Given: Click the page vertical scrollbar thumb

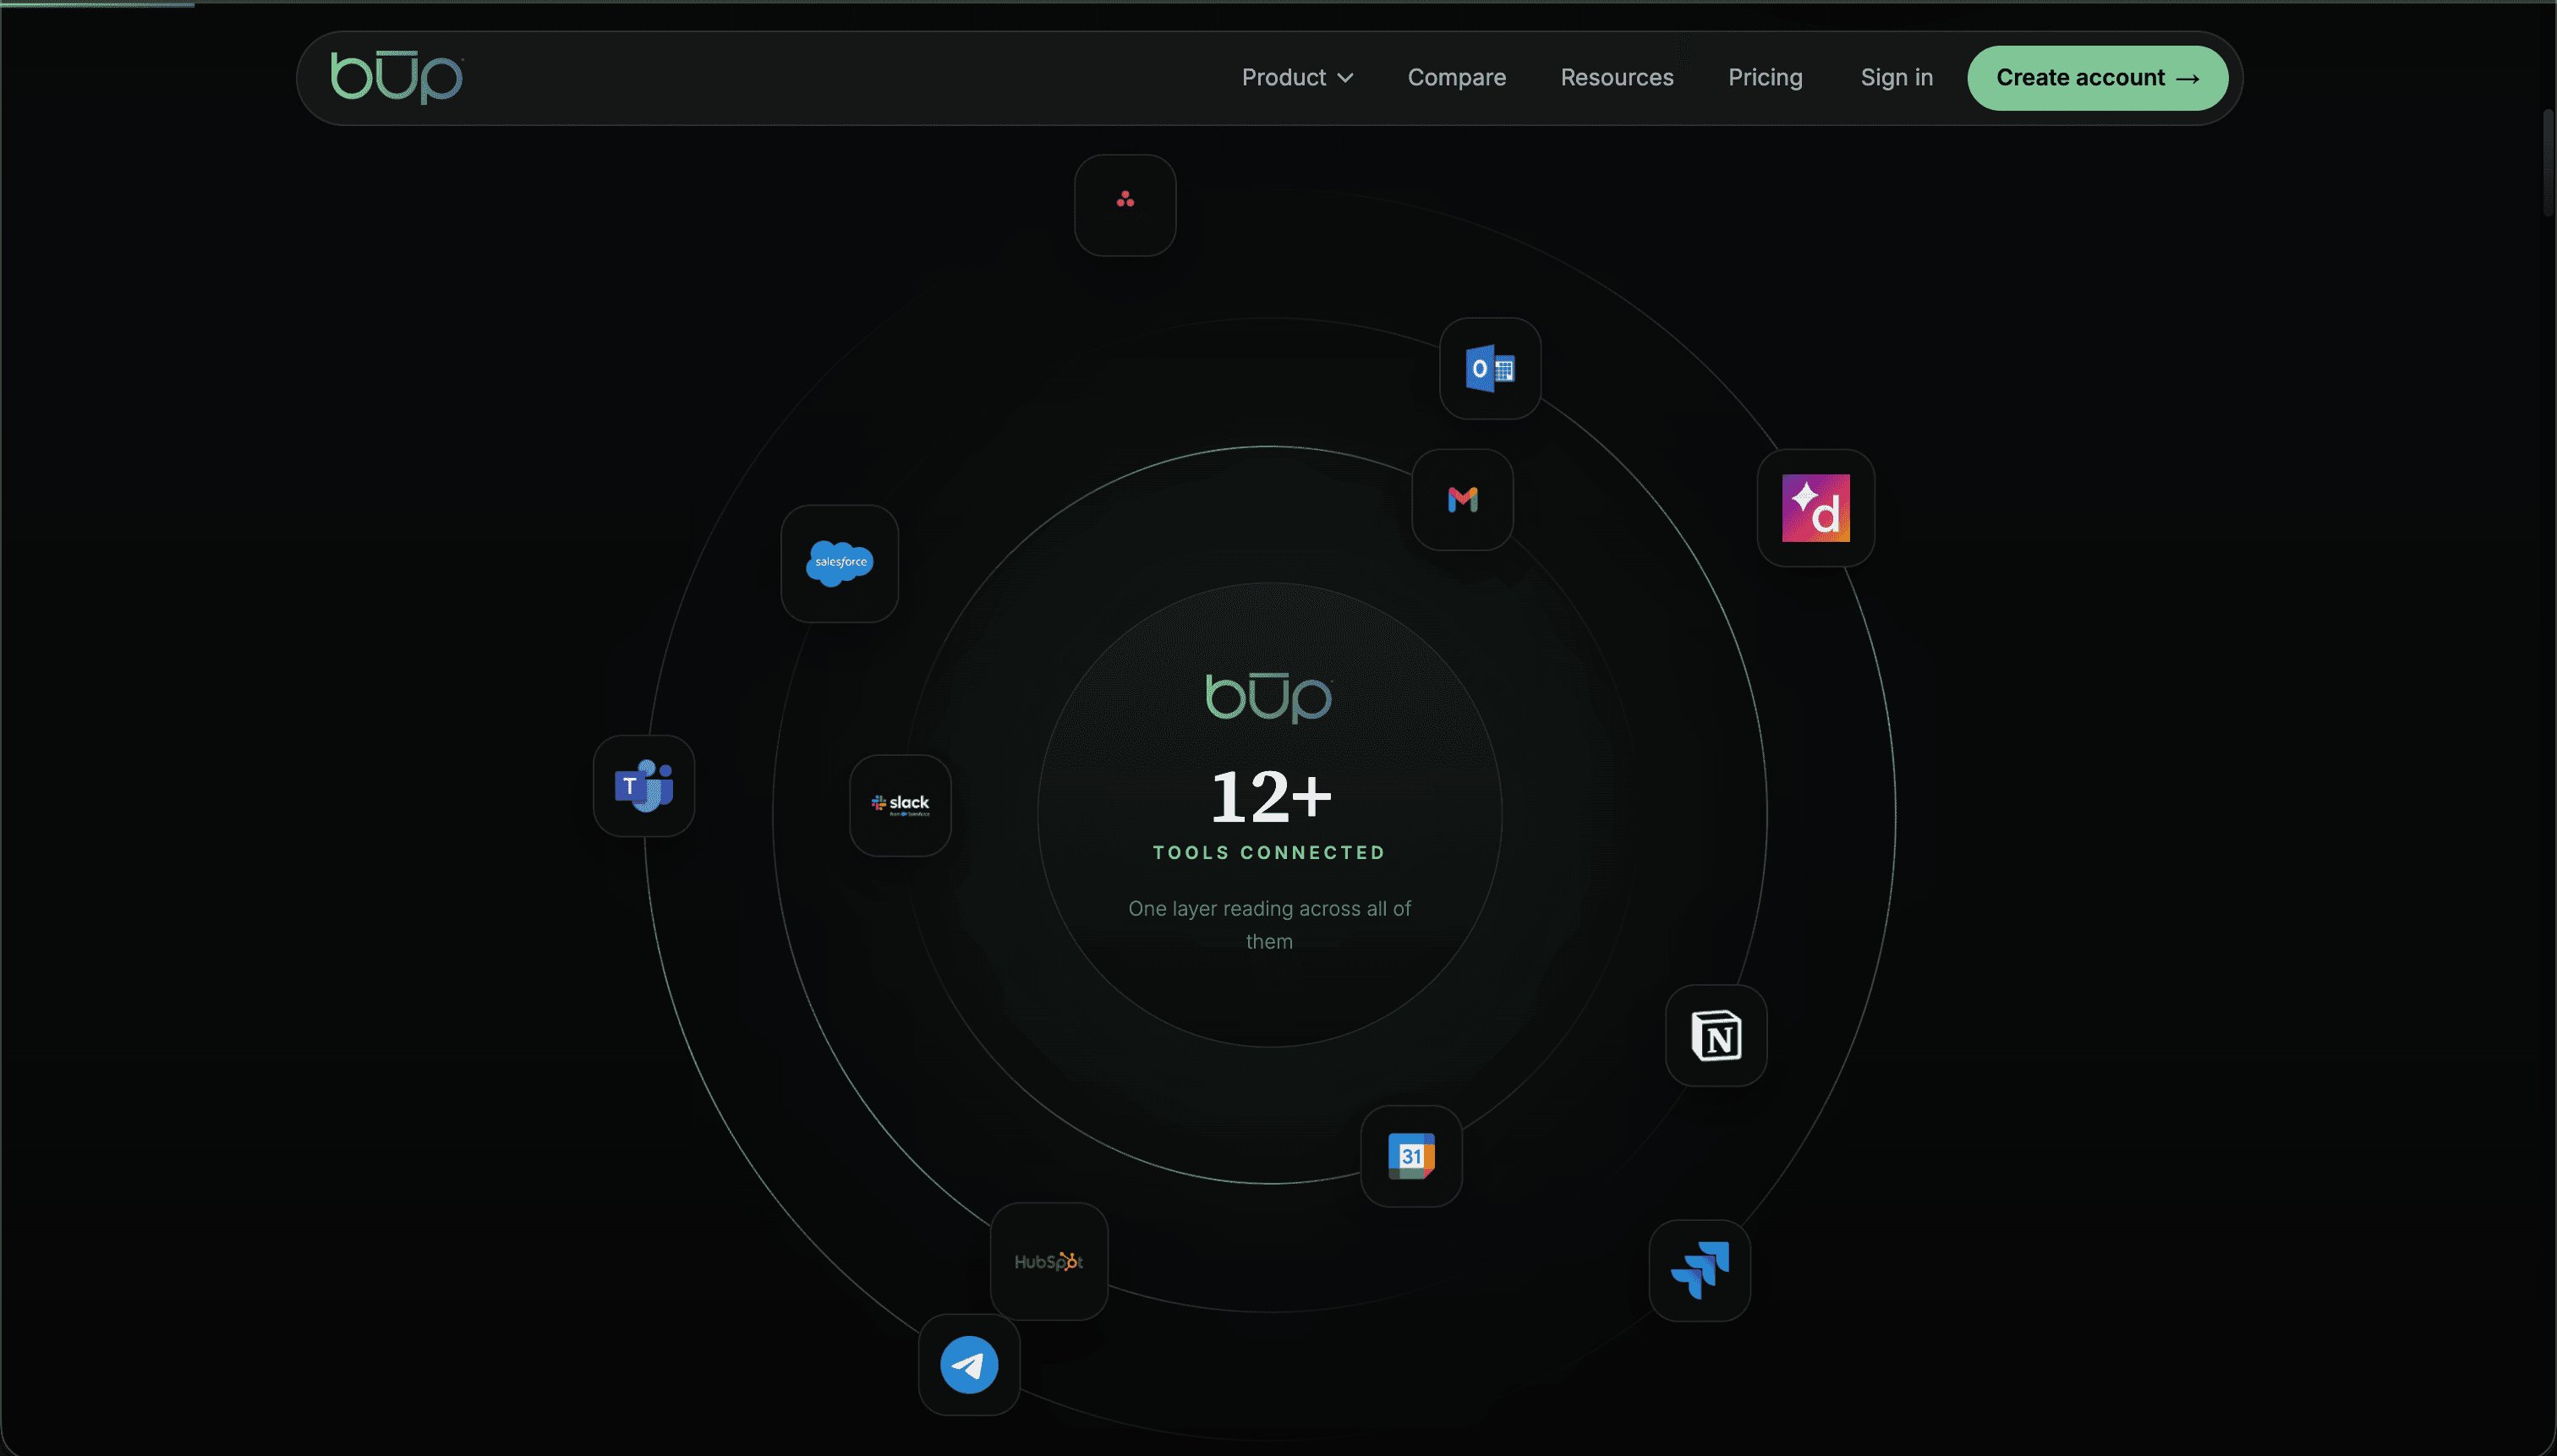Looking at the screenshot, I should [x=2549, y=163].
